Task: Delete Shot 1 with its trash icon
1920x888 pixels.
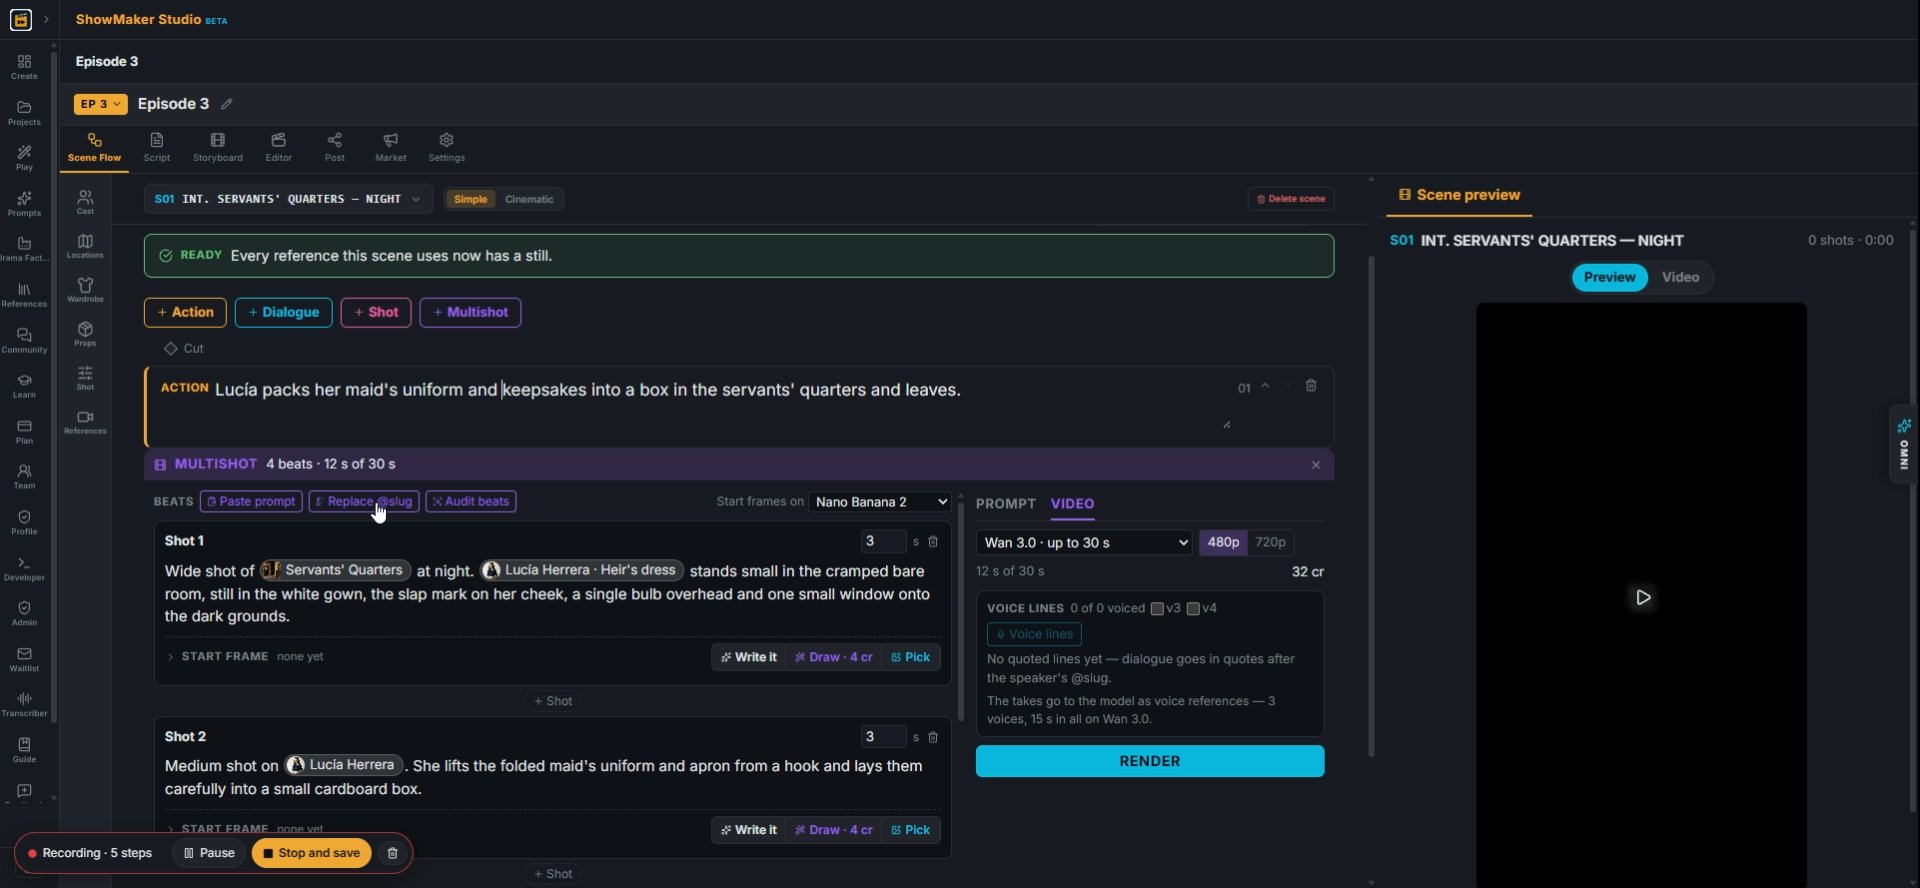Action: [x=933, y=541]
